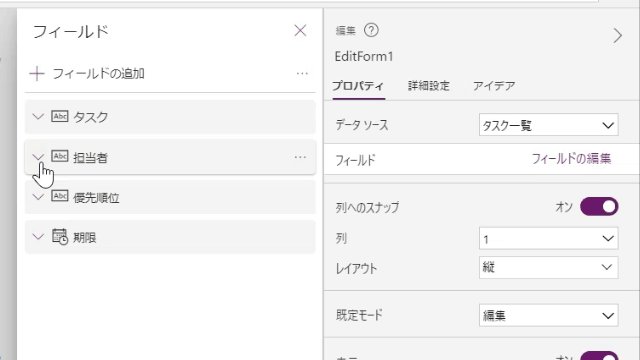Click the text type icon of 優先順位
Image resolution: width=640 pixels, height=360 pixels.
click(x=60, y=196)
